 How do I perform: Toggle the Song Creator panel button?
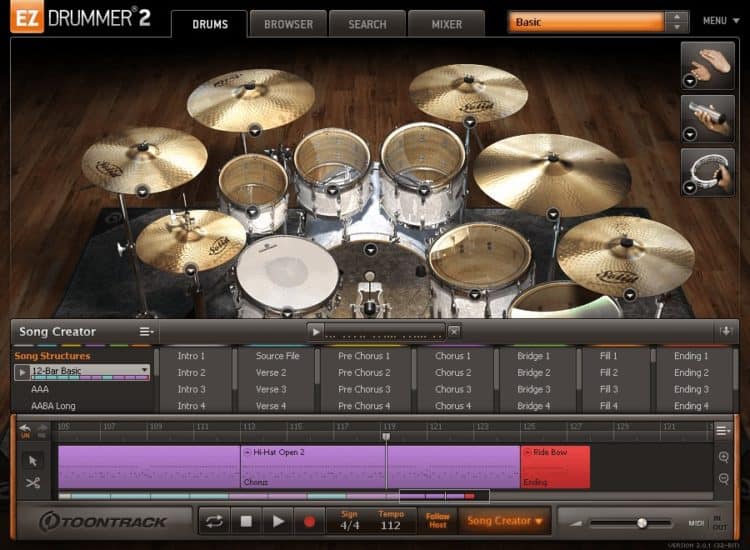click(x=504, y=520)
